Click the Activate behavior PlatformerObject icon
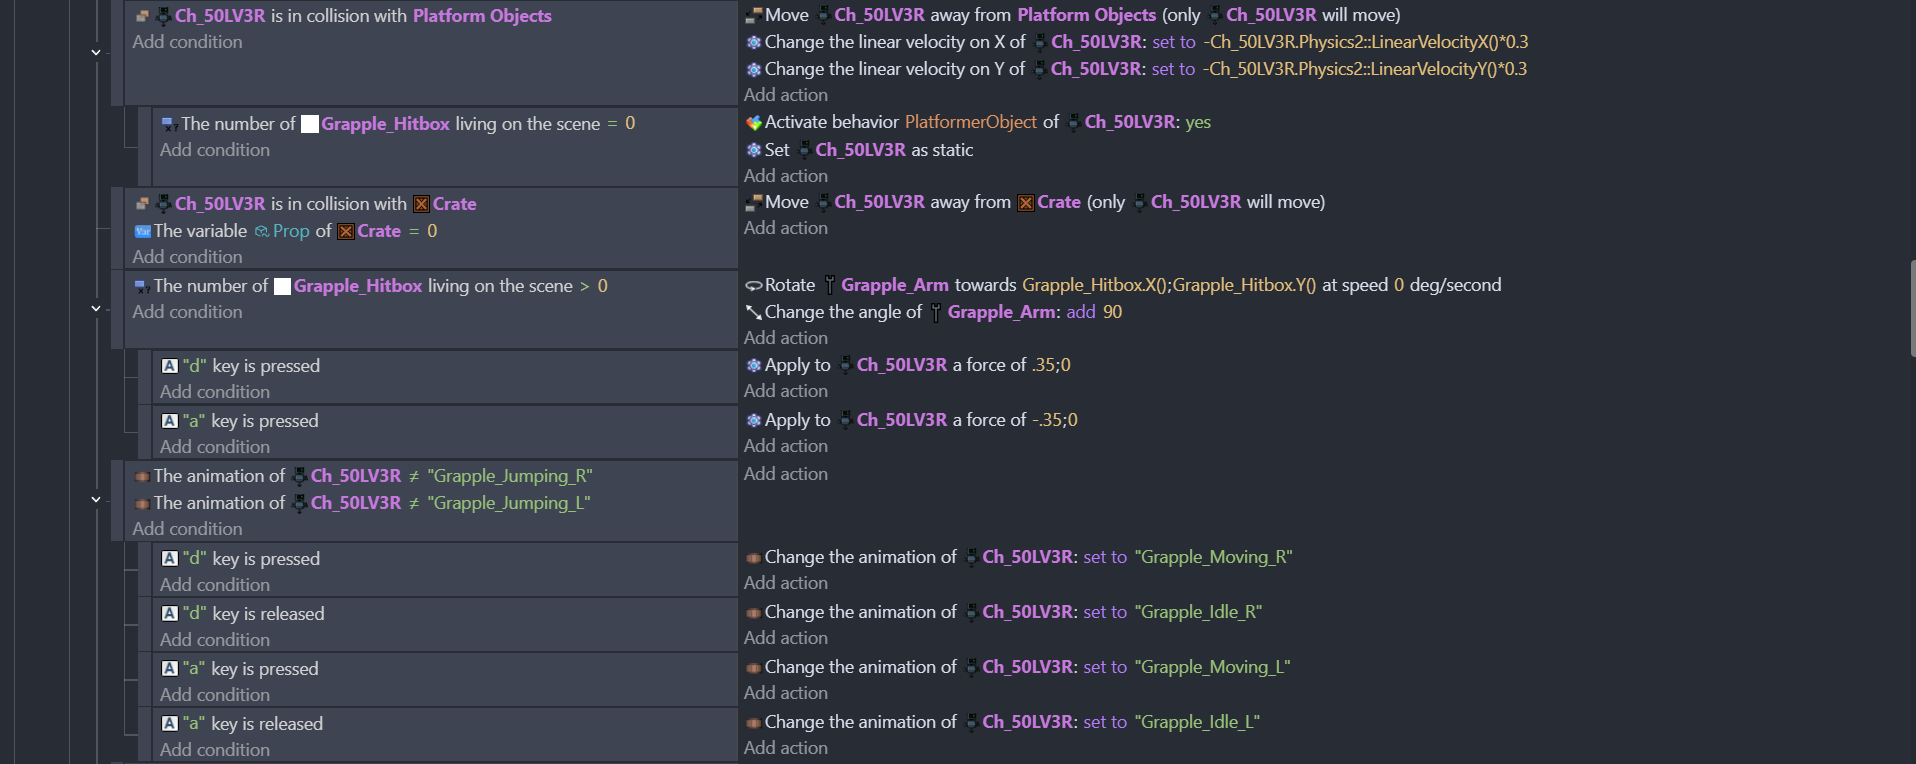Screen dimensions: 1916x764 coord(754,123)
